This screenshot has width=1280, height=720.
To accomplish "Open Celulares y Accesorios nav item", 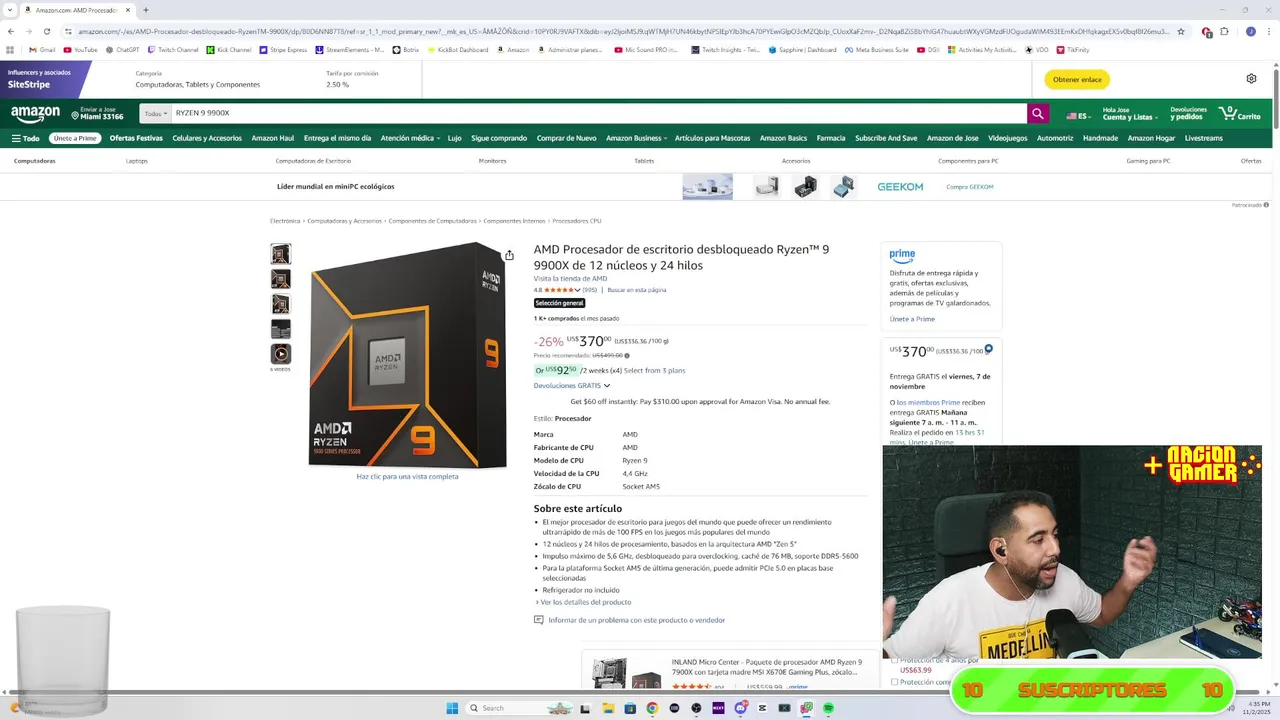I will (x=207, y=138).
